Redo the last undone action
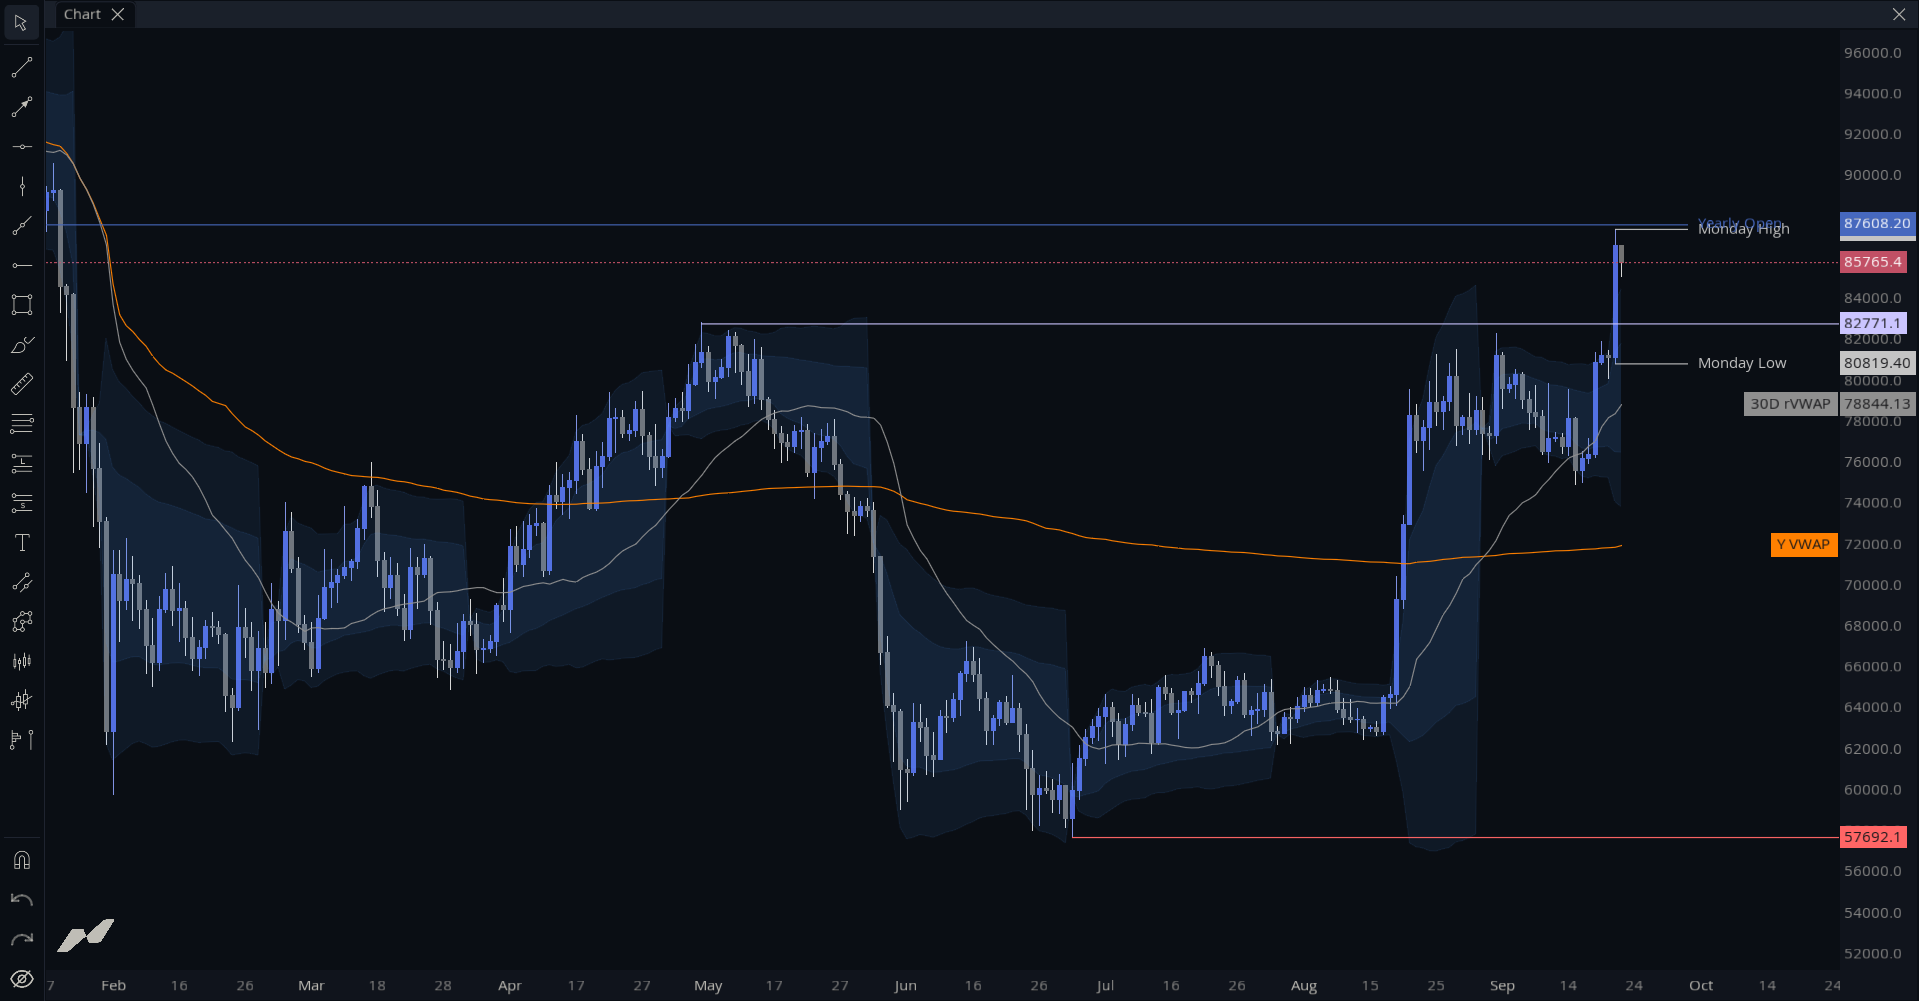Screen dimensions: 1919x1001 [x=21, y=939]
